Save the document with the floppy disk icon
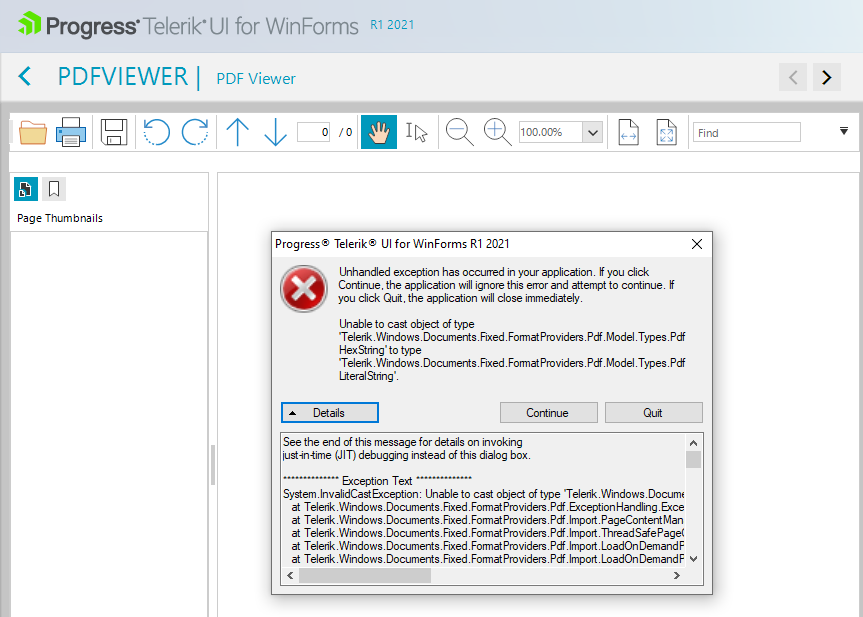The height and width of the screenshot is (617, 863). tap(114, 132)
